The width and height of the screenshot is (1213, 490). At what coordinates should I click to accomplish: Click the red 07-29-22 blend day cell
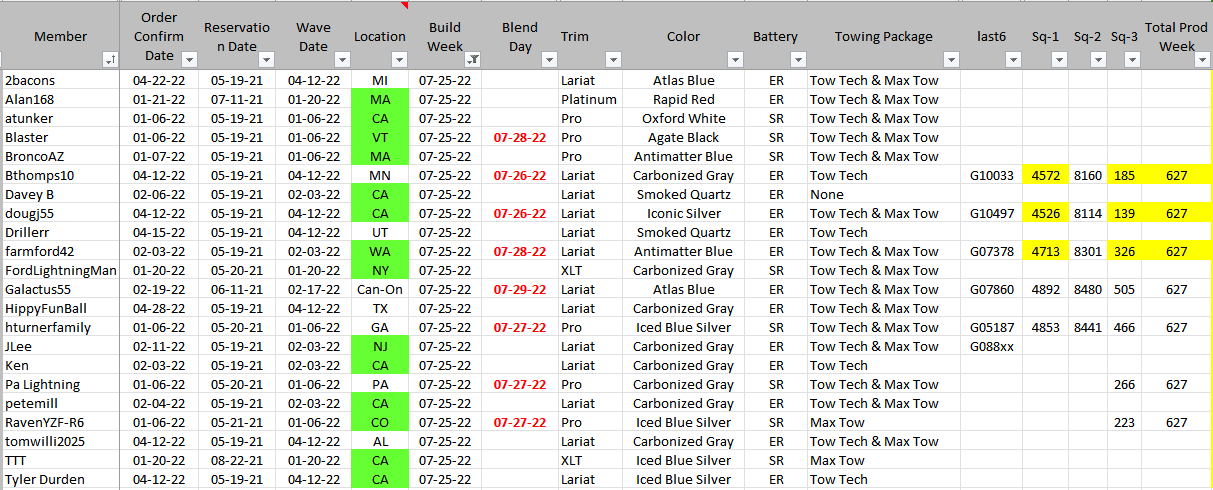tap(520, 290)
